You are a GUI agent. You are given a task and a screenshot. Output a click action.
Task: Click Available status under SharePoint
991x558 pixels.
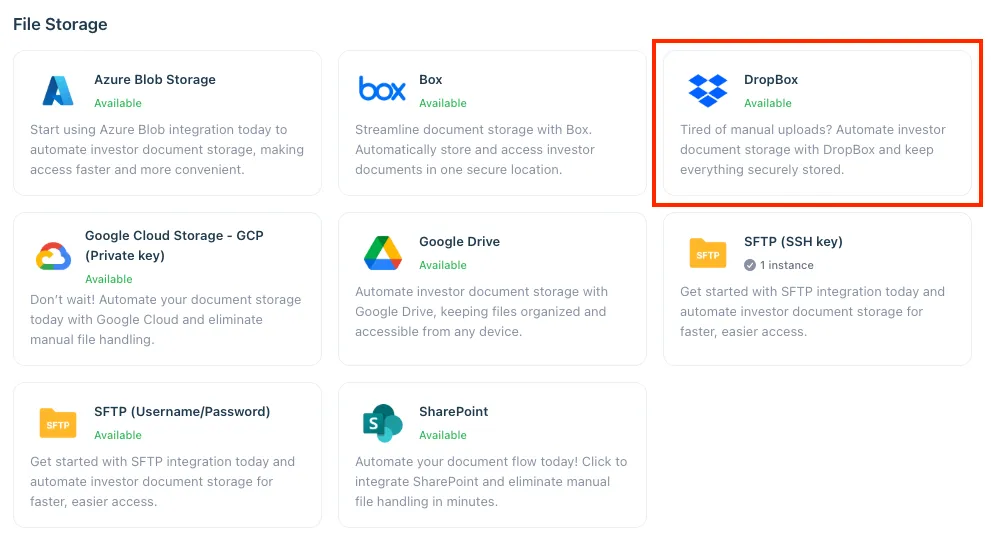[x=442, y=435]
